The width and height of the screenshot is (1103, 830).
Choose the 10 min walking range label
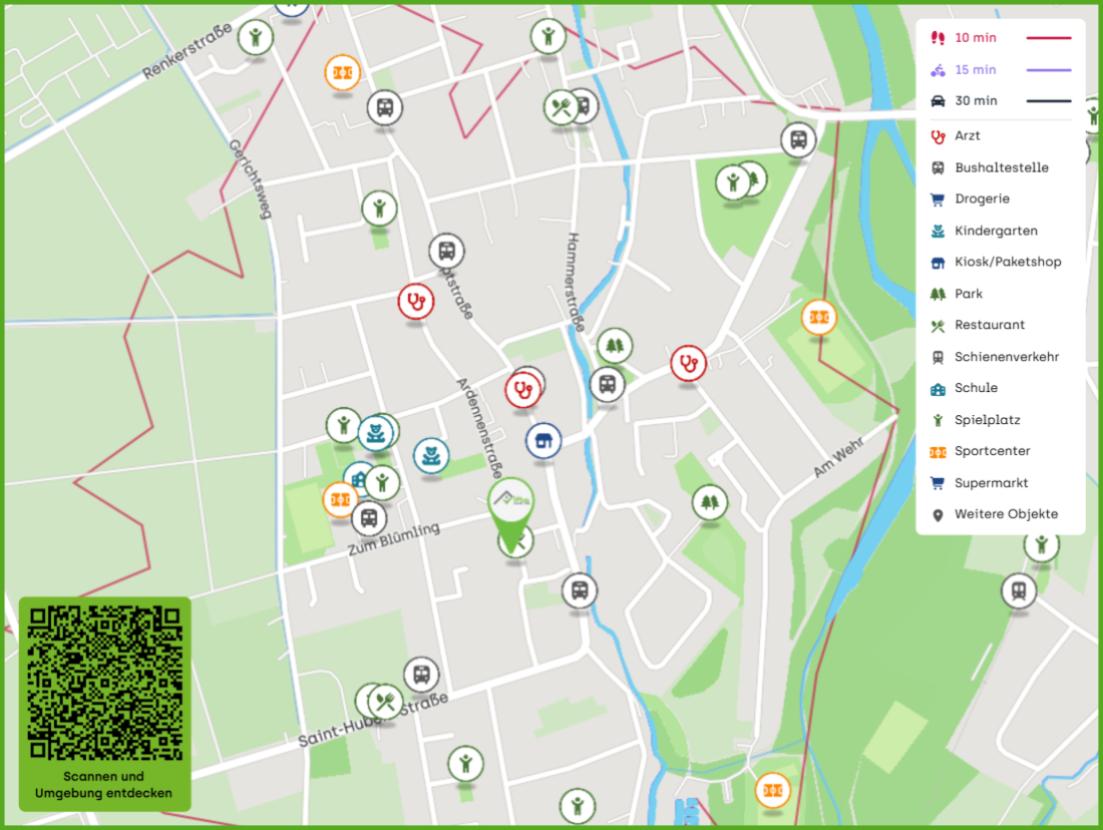[975, 38]
